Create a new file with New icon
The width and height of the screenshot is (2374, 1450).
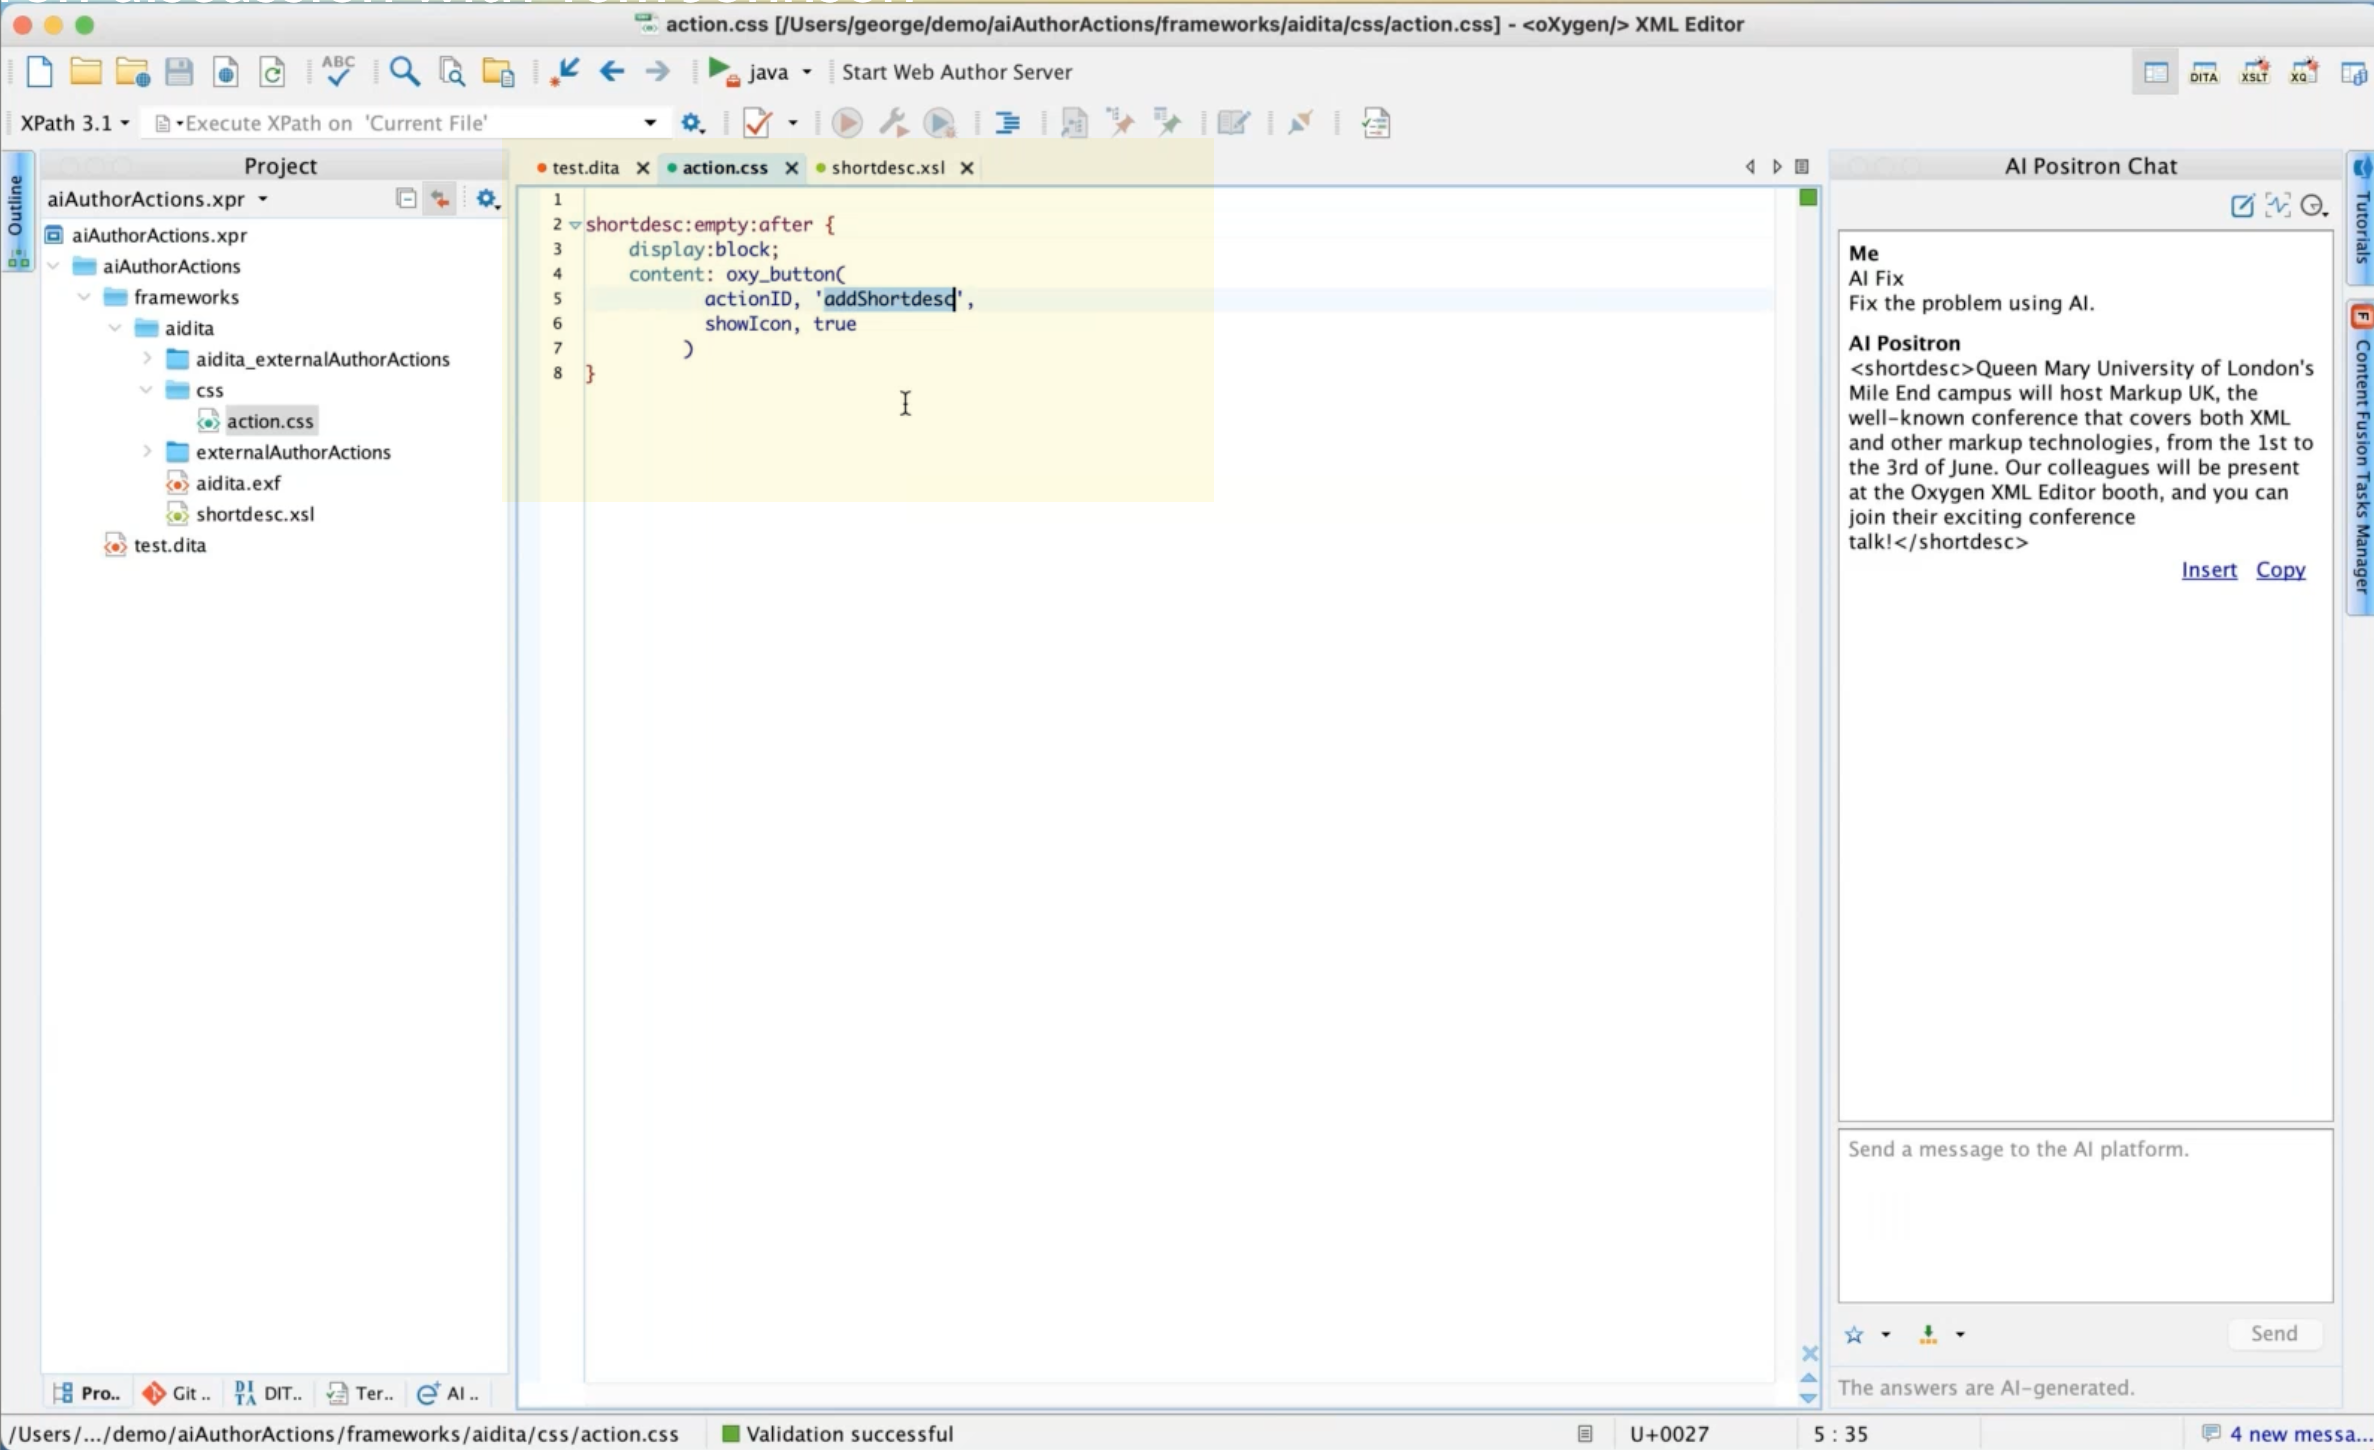coord(39,72)
